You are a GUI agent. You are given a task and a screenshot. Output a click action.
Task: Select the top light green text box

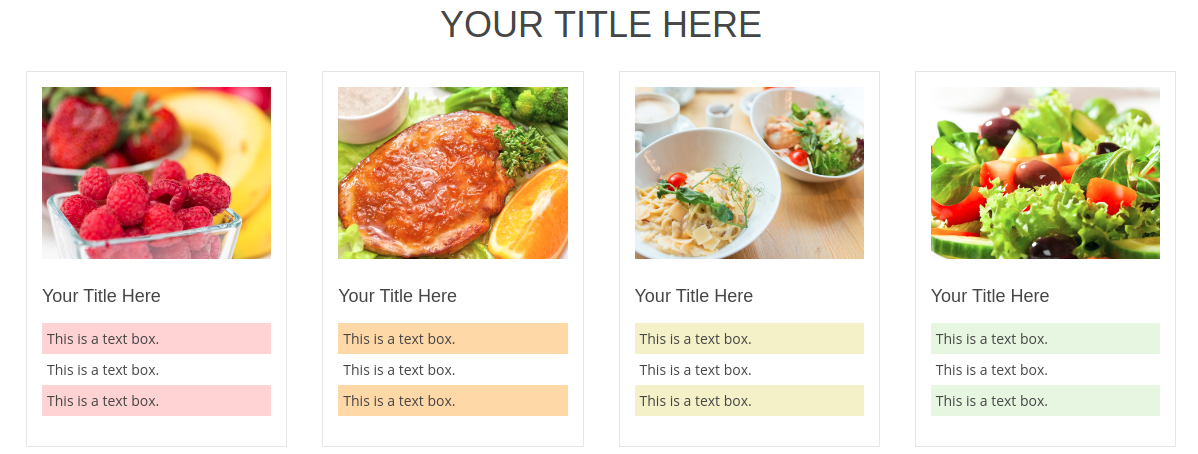(1045, 339)
